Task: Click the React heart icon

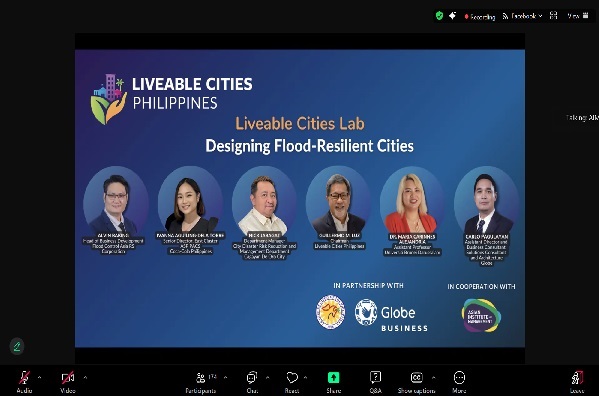Action: [x=292, y=381]
